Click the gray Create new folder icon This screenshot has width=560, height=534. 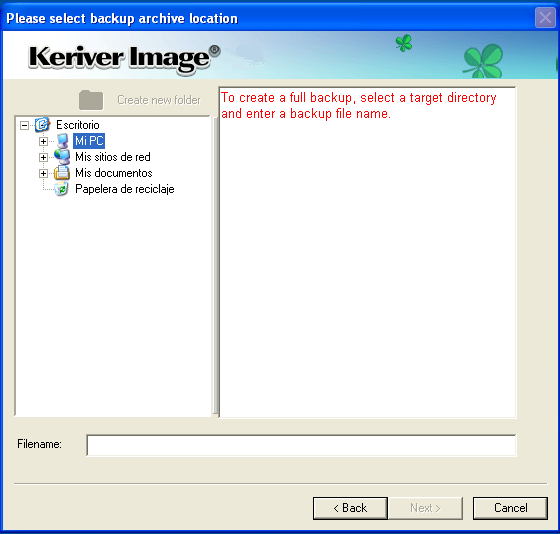pos(91,100)
